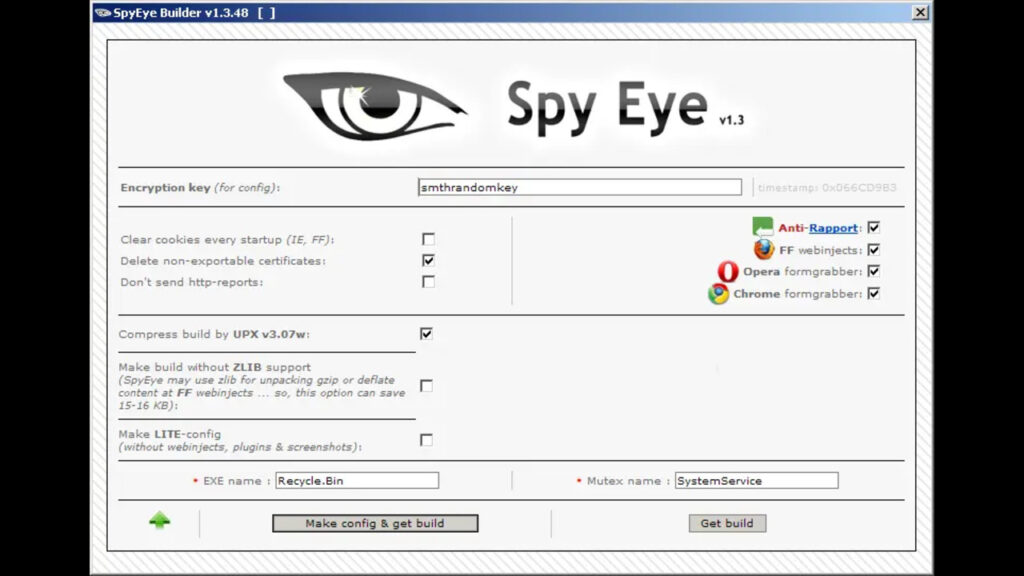The width and height of the screenshot is (1024, 576).
Task: Toggle the FF webinjects checkbox
Action: (x=873, y=249)
